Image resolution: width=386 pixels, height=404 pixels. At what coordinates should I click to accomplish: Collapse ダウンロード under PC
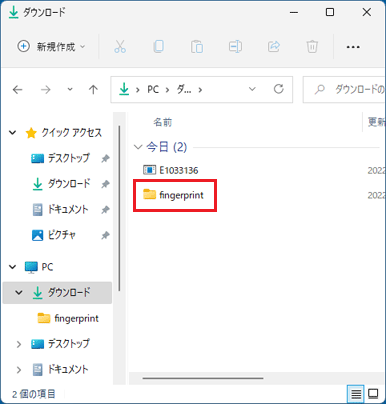(19, 293)
